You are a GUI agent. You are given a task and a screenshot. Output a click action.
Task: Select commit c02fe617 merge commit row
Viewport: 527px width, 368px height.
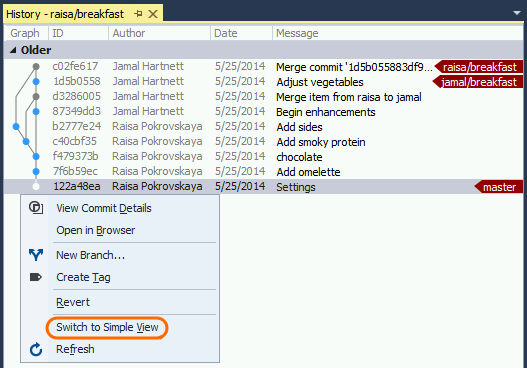tap(263, 67)
